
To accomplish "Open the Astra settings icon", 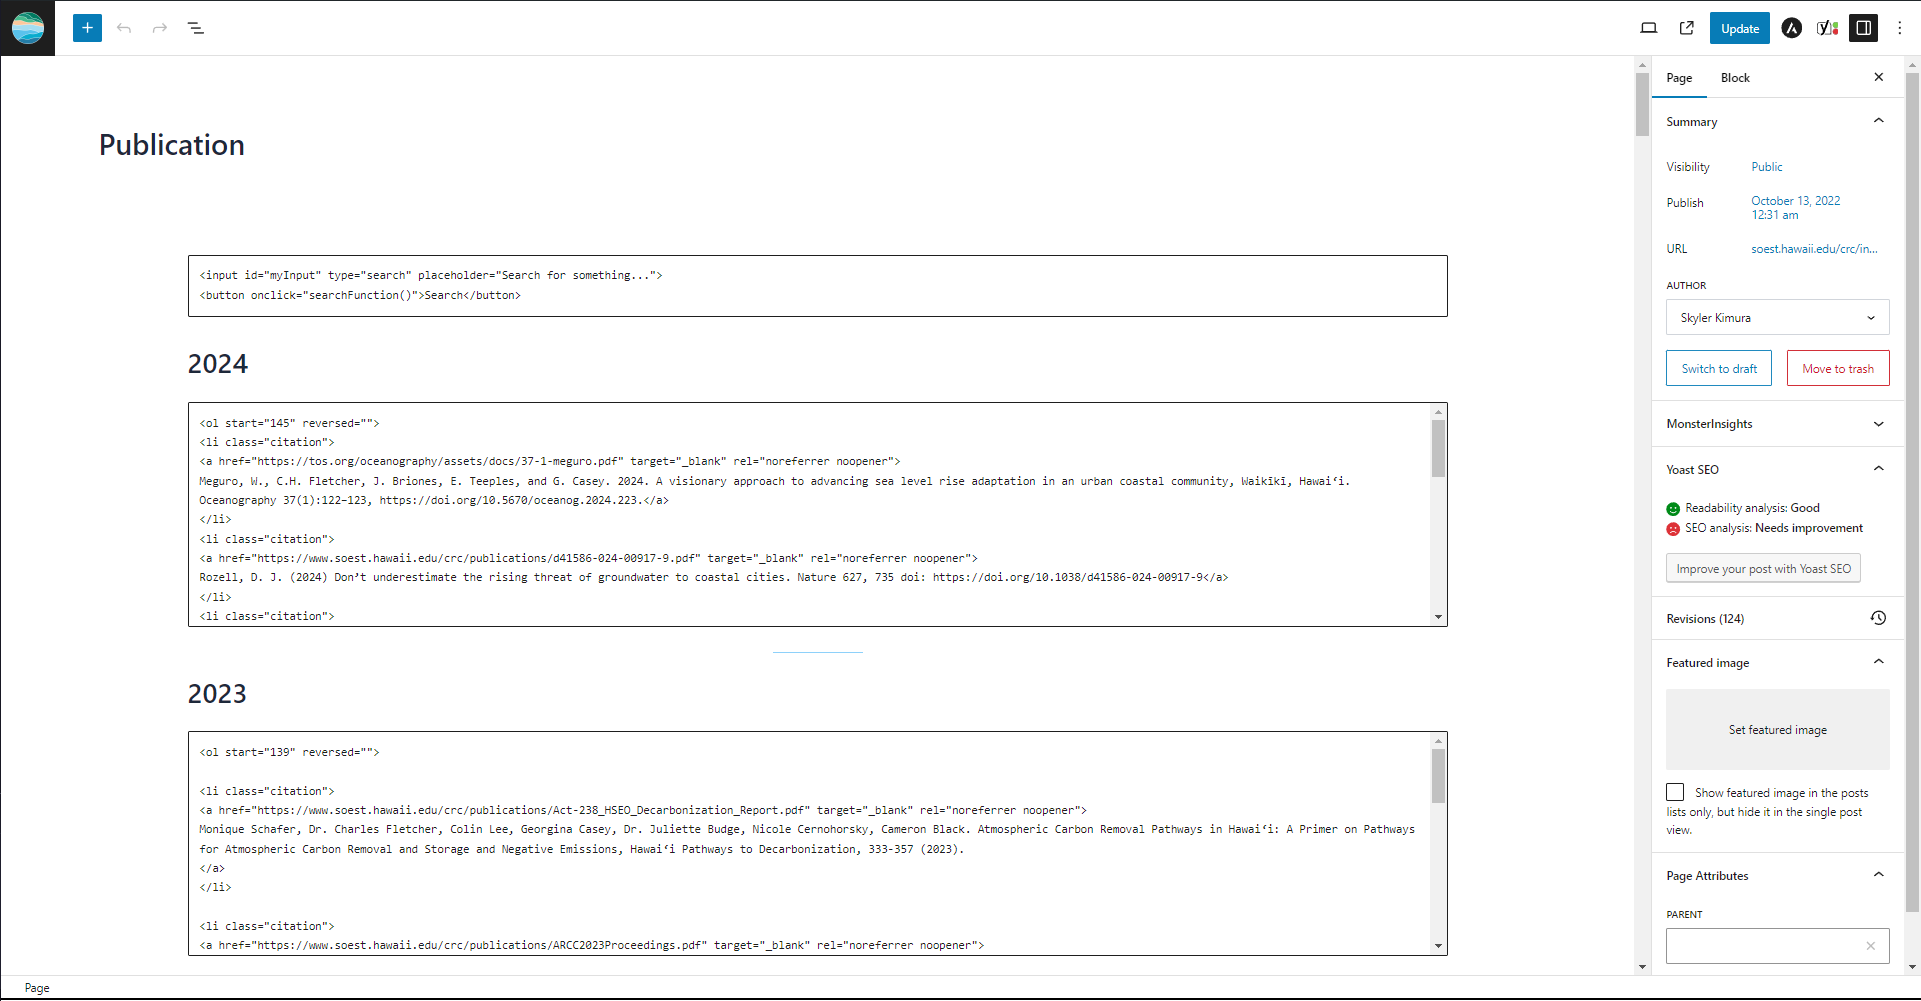I will 1792,28.
